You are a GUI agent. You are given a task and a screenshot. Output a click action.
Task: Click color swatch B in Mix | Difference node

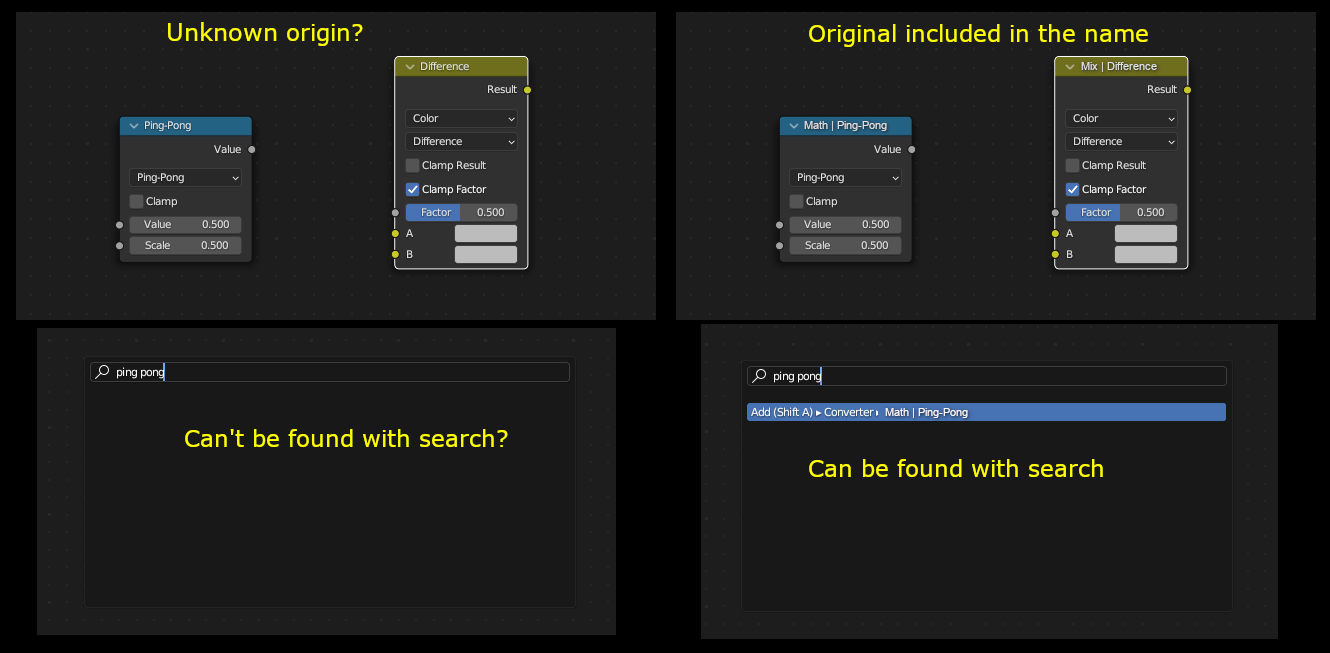coord(1146,254)
